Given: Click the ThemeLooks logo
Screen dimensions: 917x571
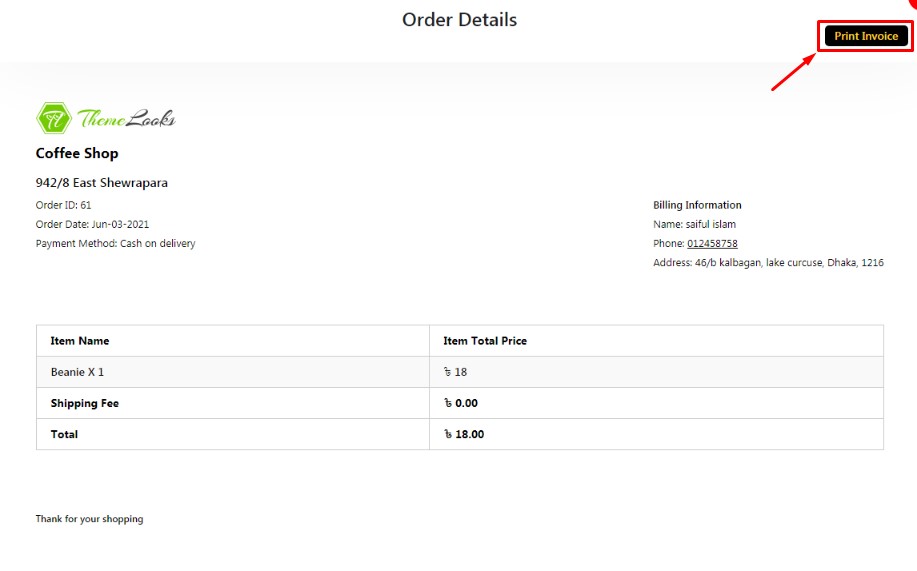Looking at the screenshot, I should (106, 119).
